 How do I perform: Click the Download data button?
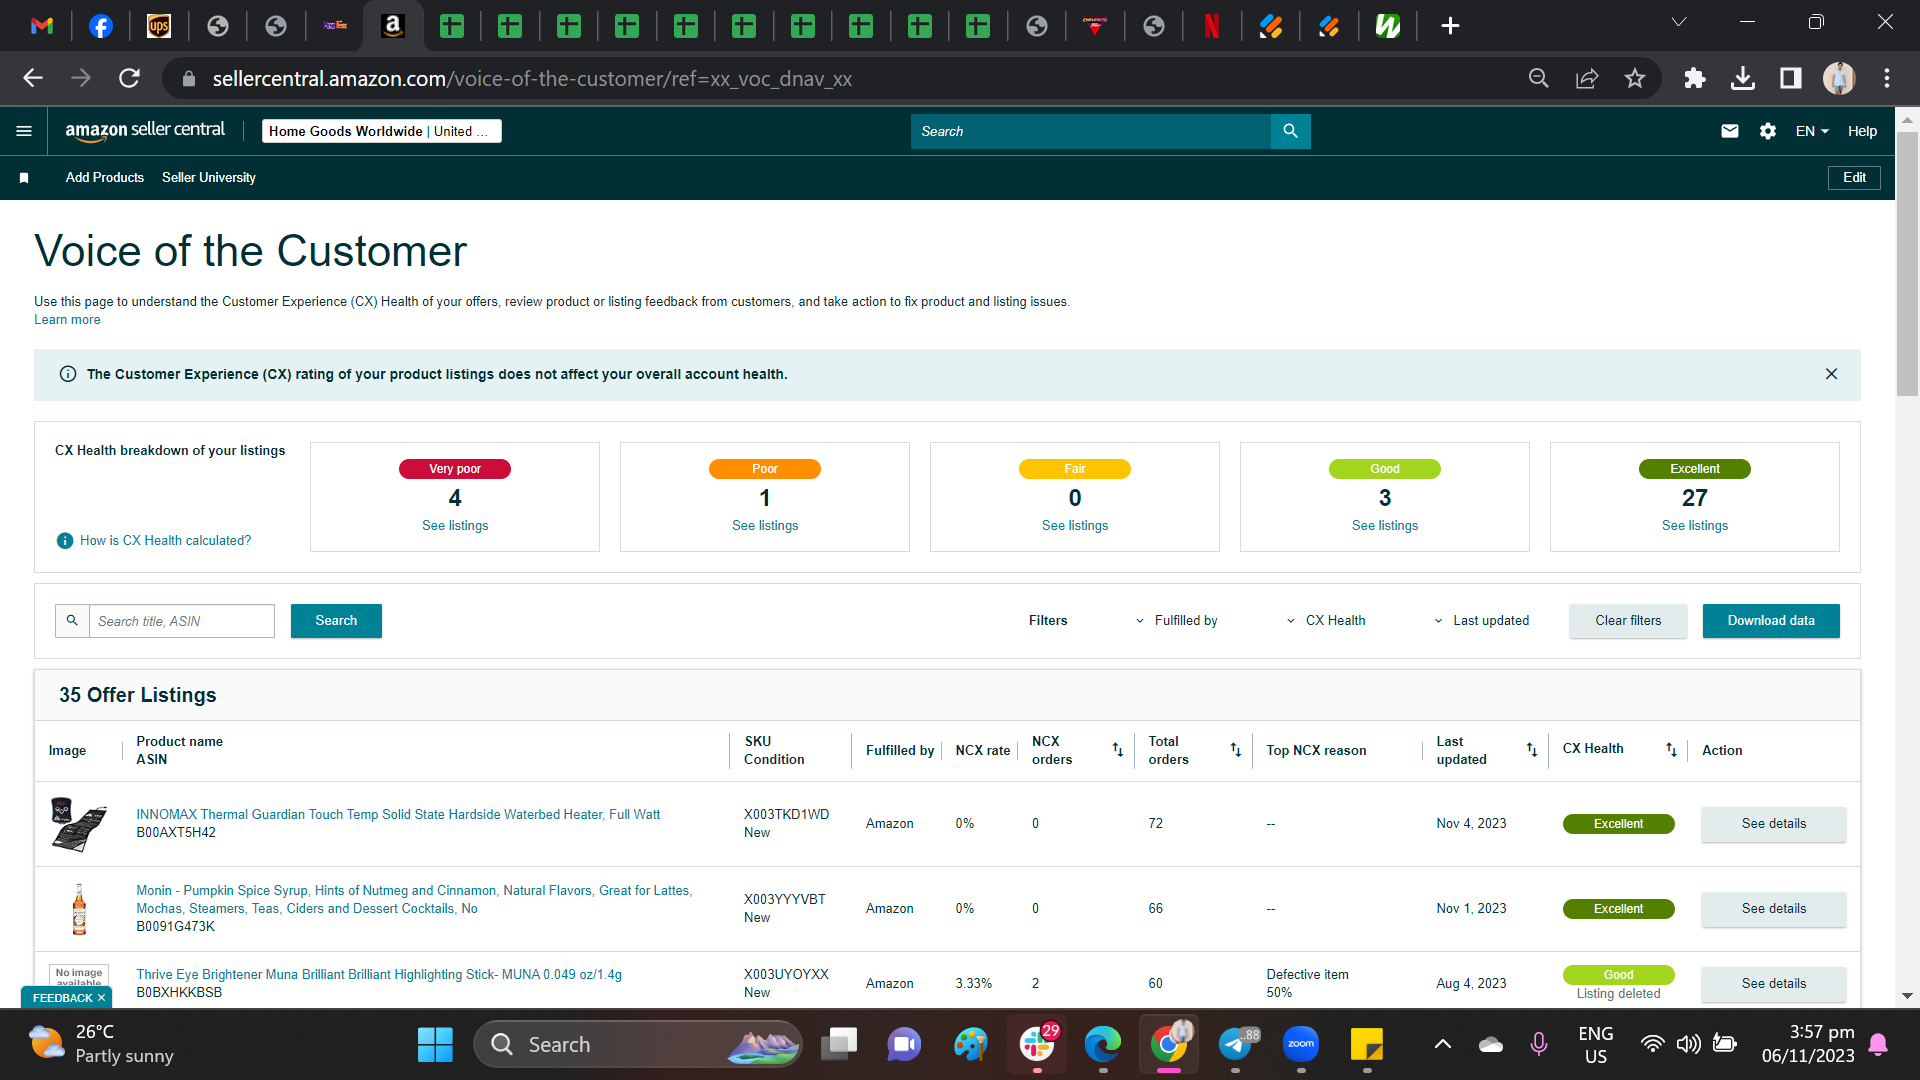point(1771,621)
